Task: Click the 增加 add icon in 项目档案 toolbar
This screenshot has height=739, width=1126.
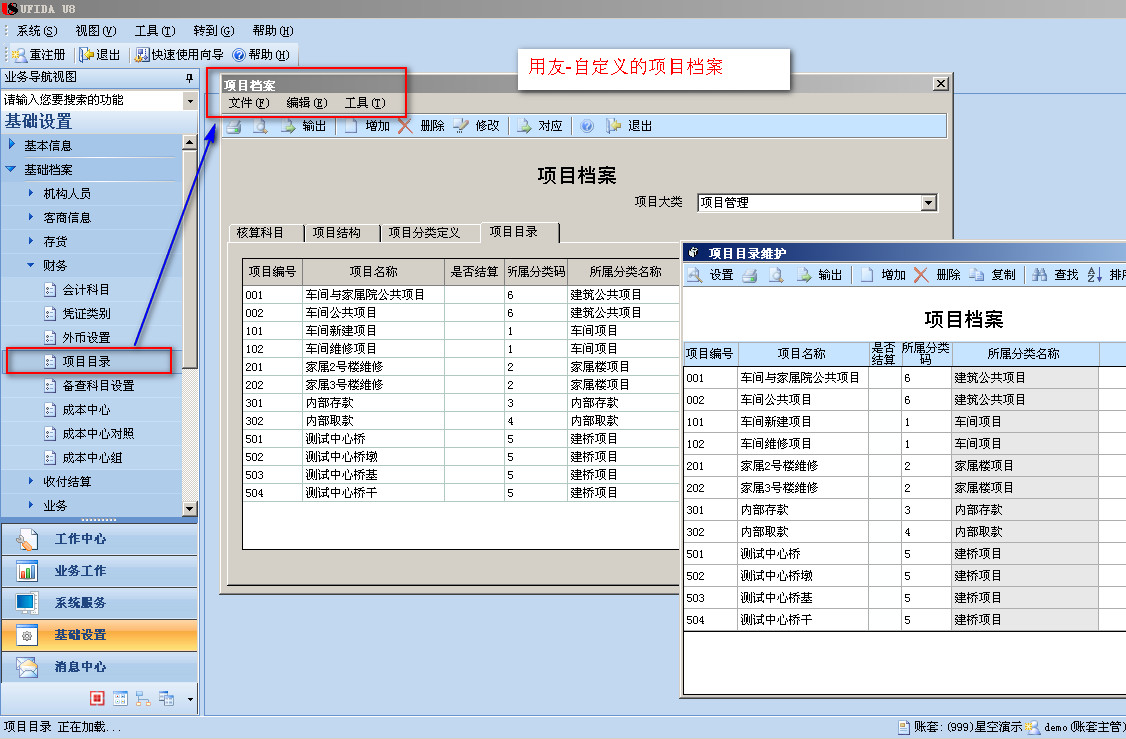Action: 351,126
